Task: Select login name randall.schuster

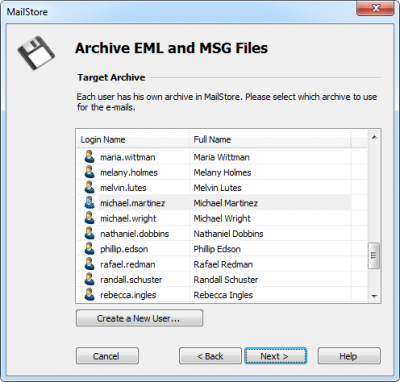Action: [x=131, y=280]
